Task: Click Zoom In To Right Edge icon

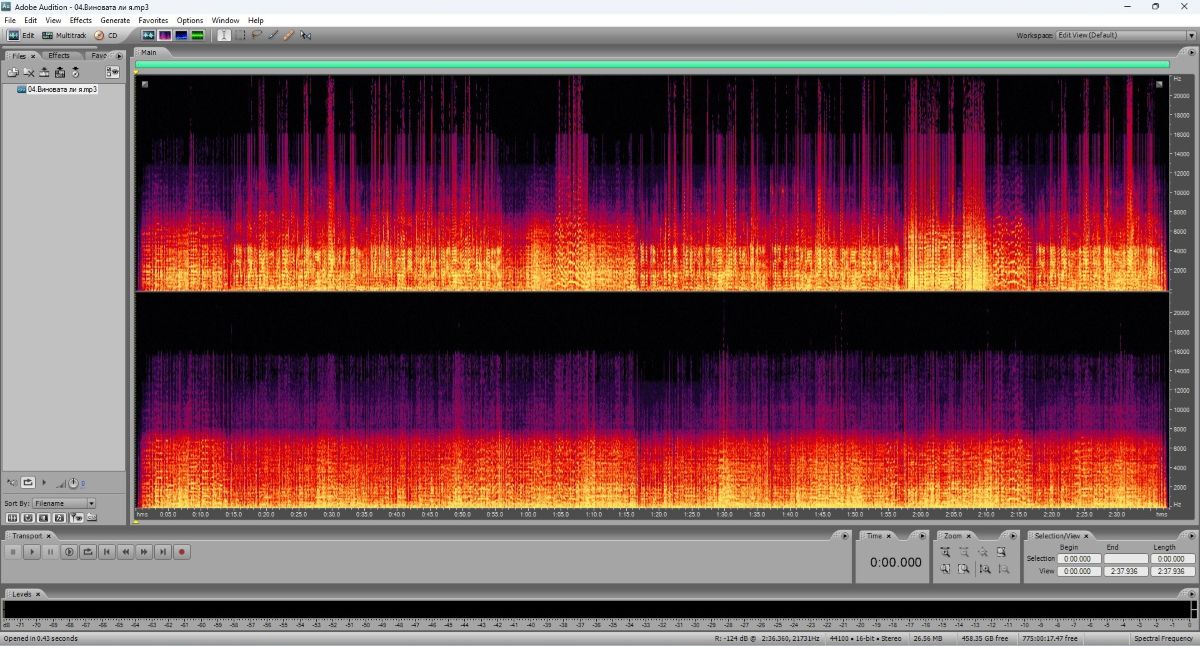Action: [964, 569]
